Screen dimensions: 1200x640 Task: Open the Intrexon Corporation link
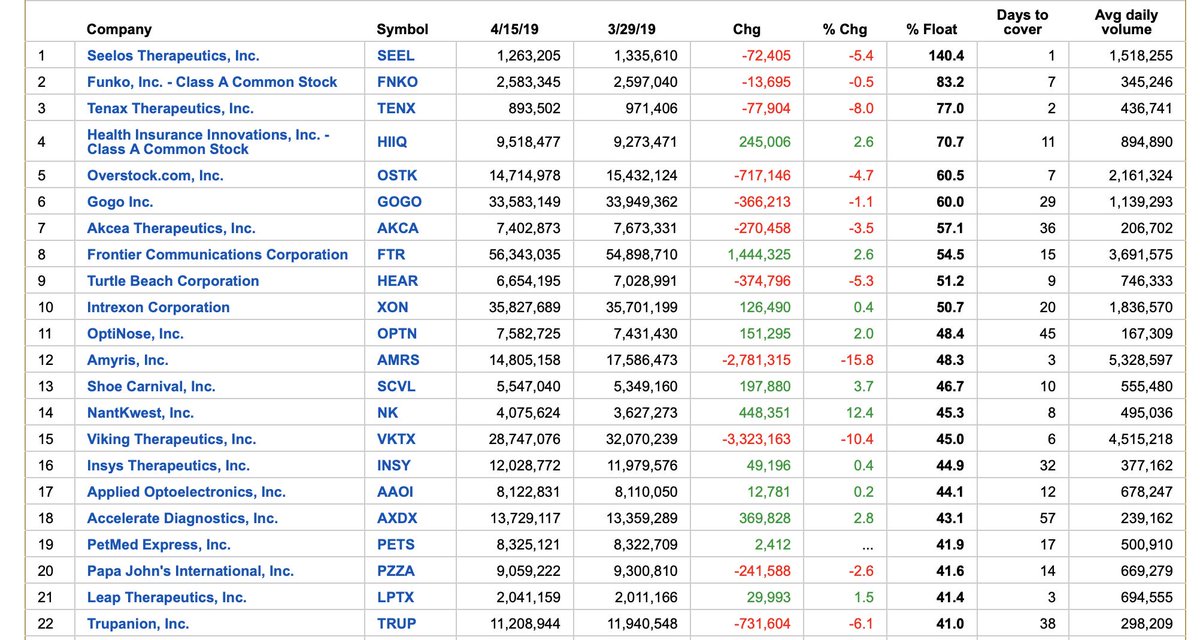[158, 307]
